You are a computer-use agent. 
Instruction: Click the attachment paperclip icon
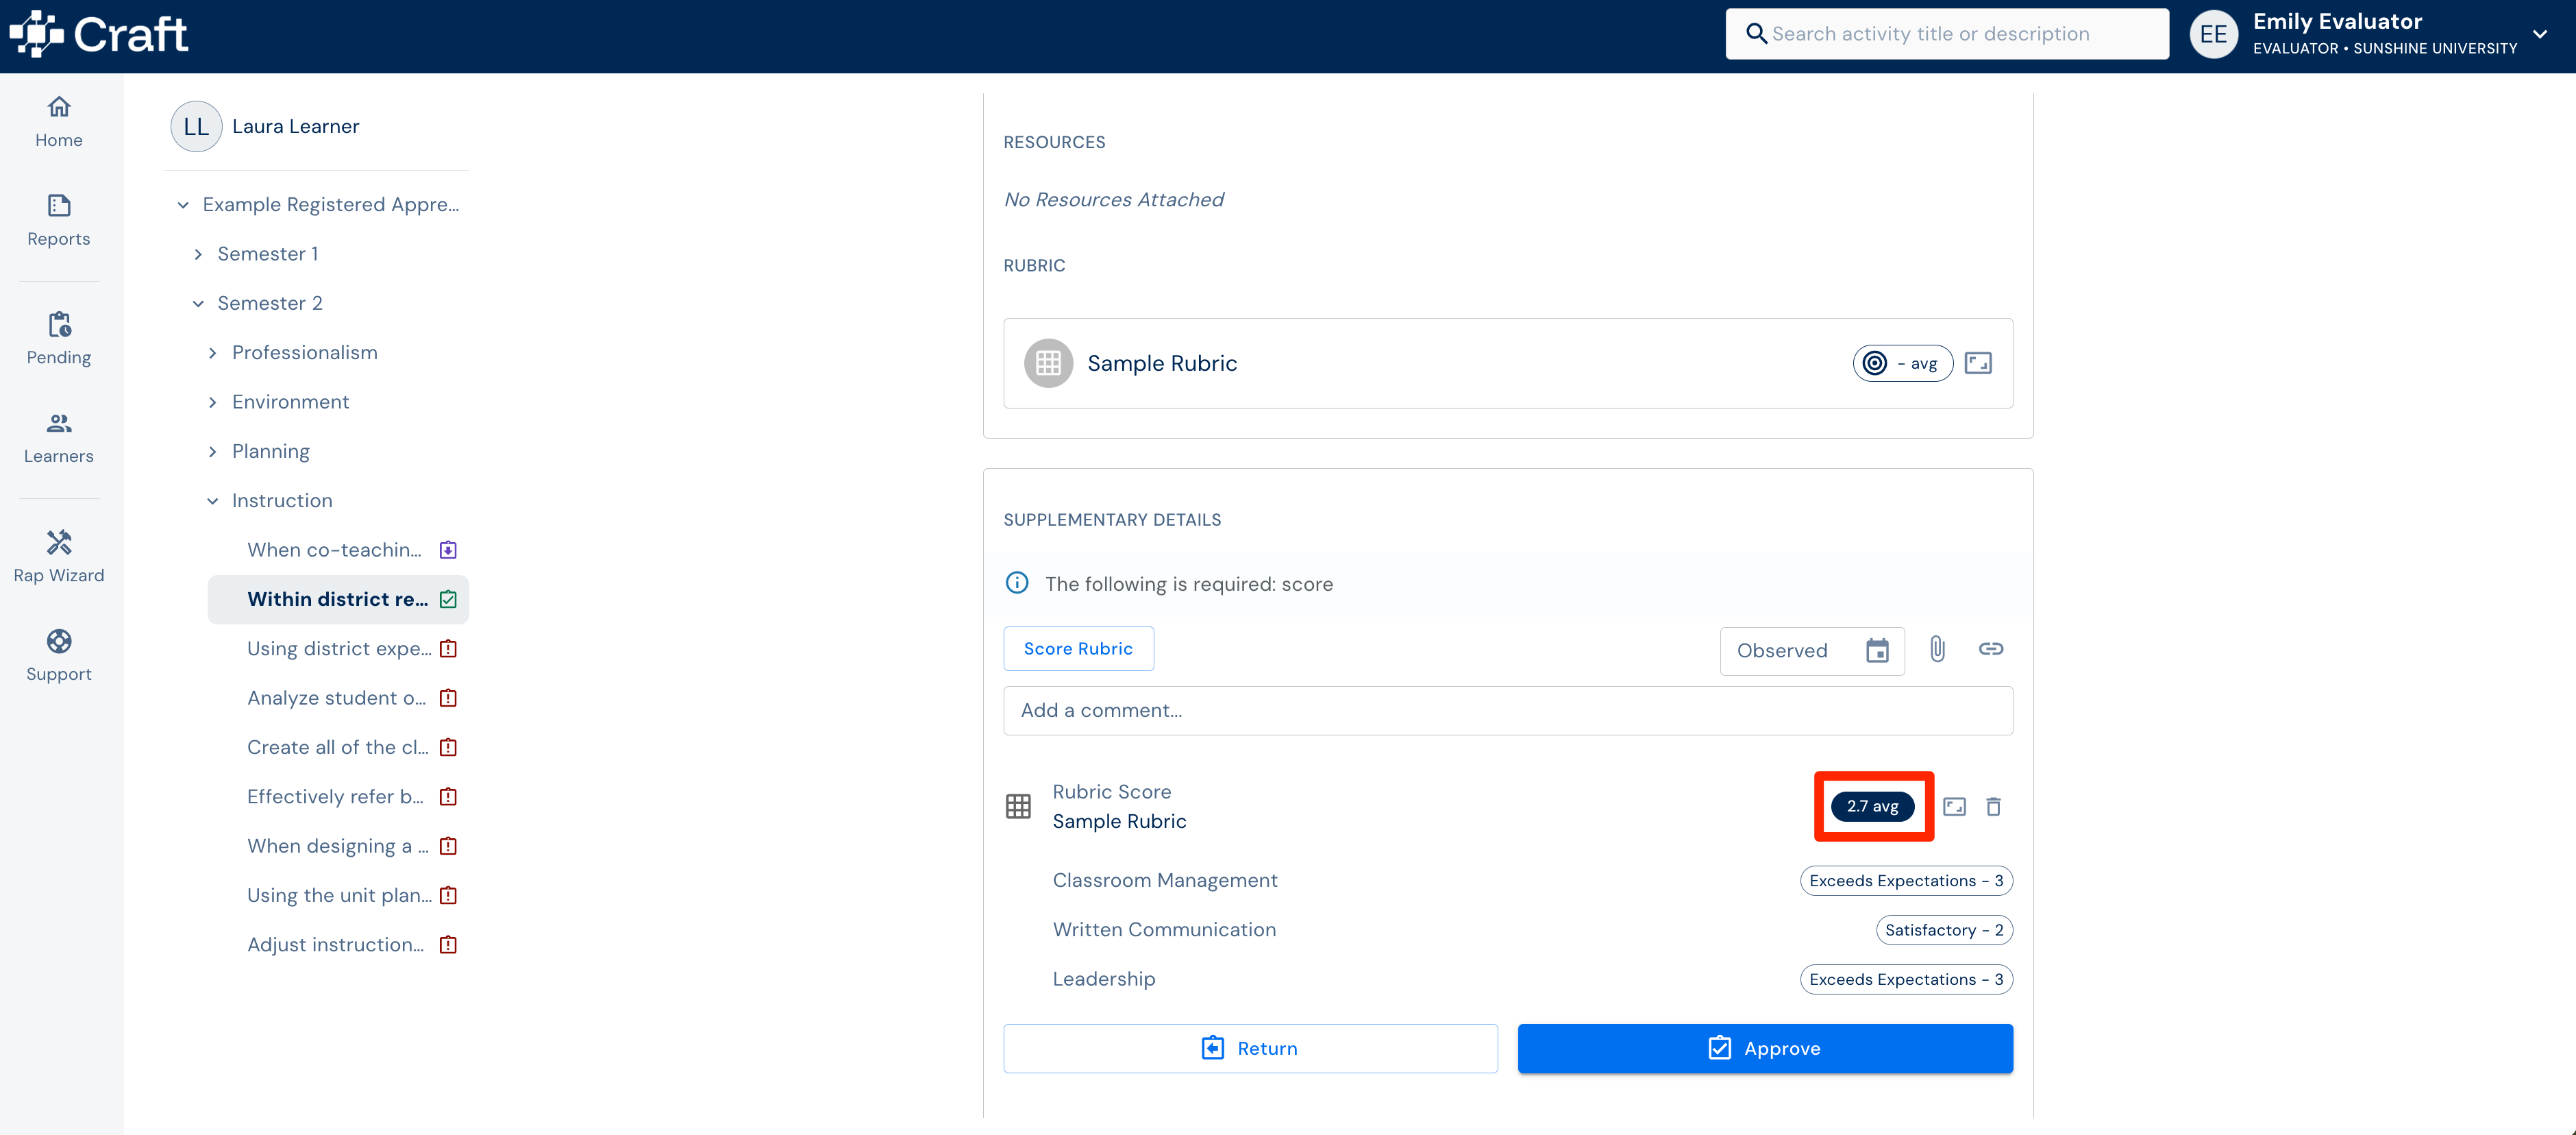[1937, 649]
